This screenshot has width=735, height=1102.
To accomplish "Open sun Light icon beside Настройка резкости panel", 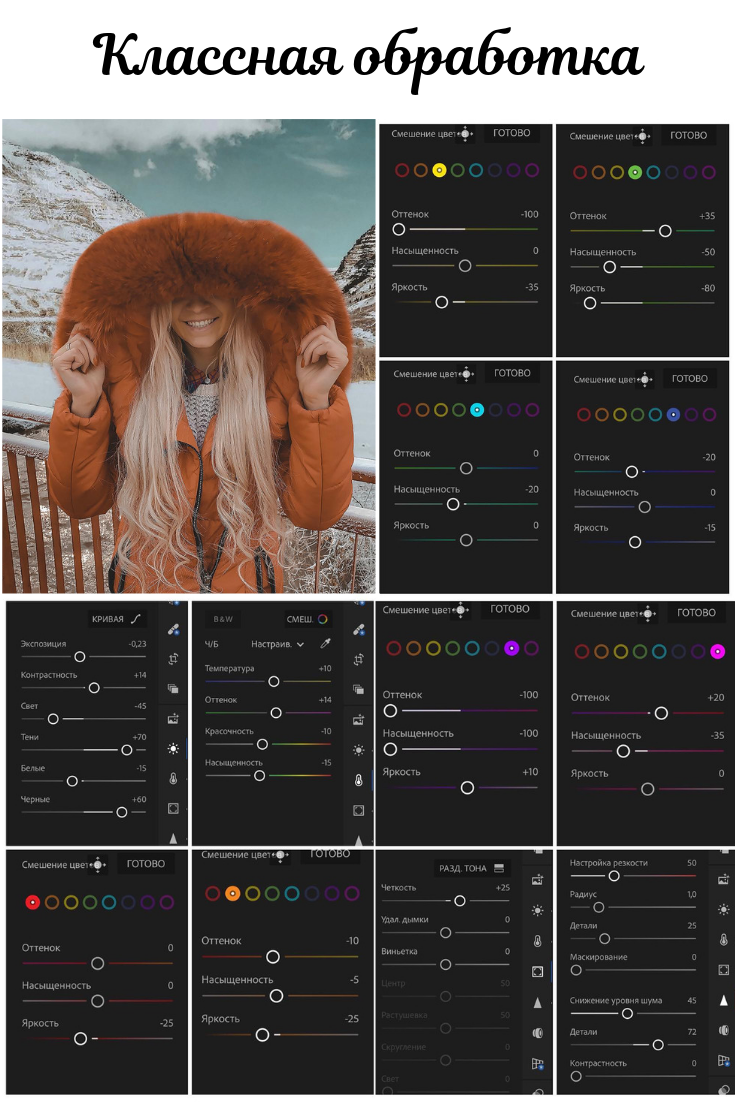I will click(724, 909).
